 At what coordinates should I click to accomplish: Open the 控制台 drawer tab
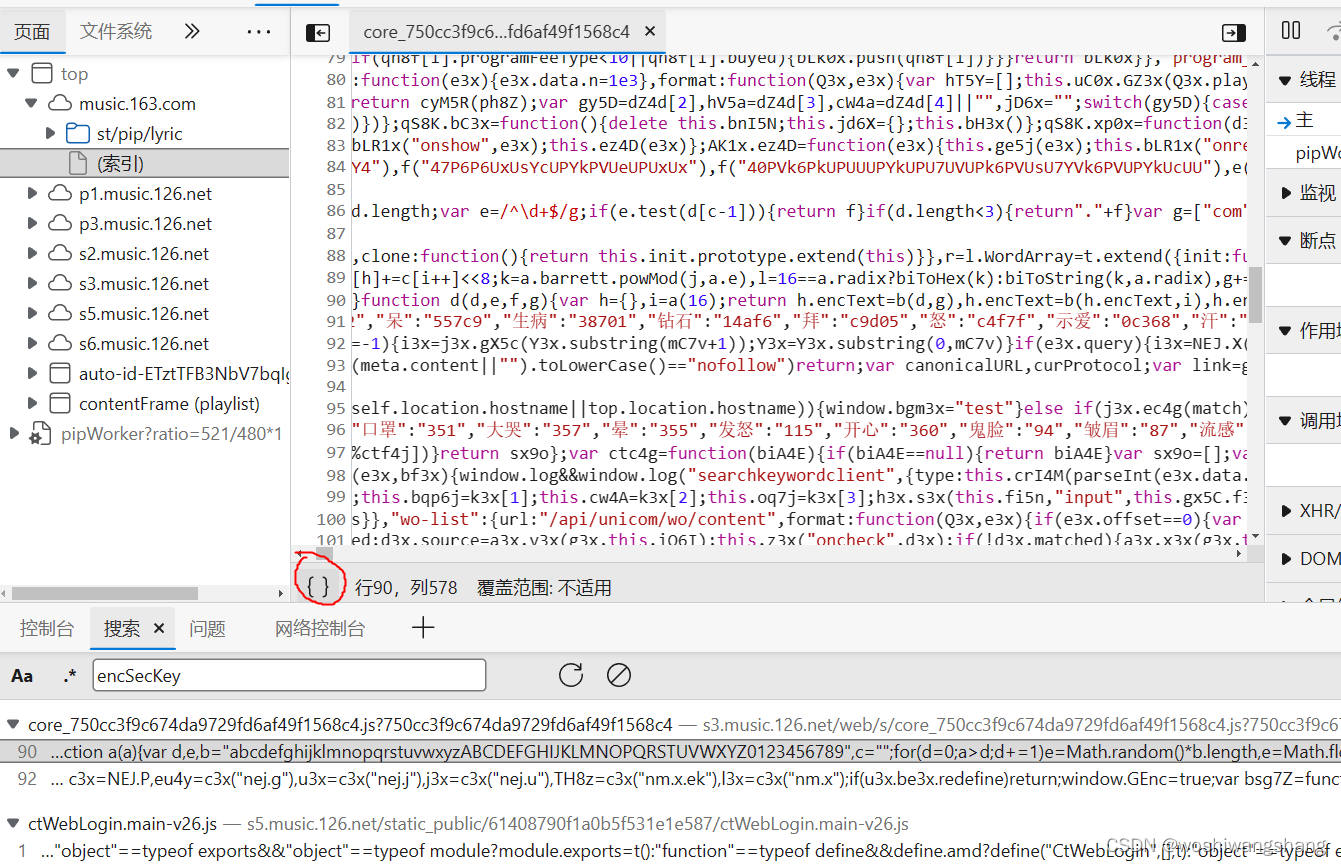click(46, 629)
